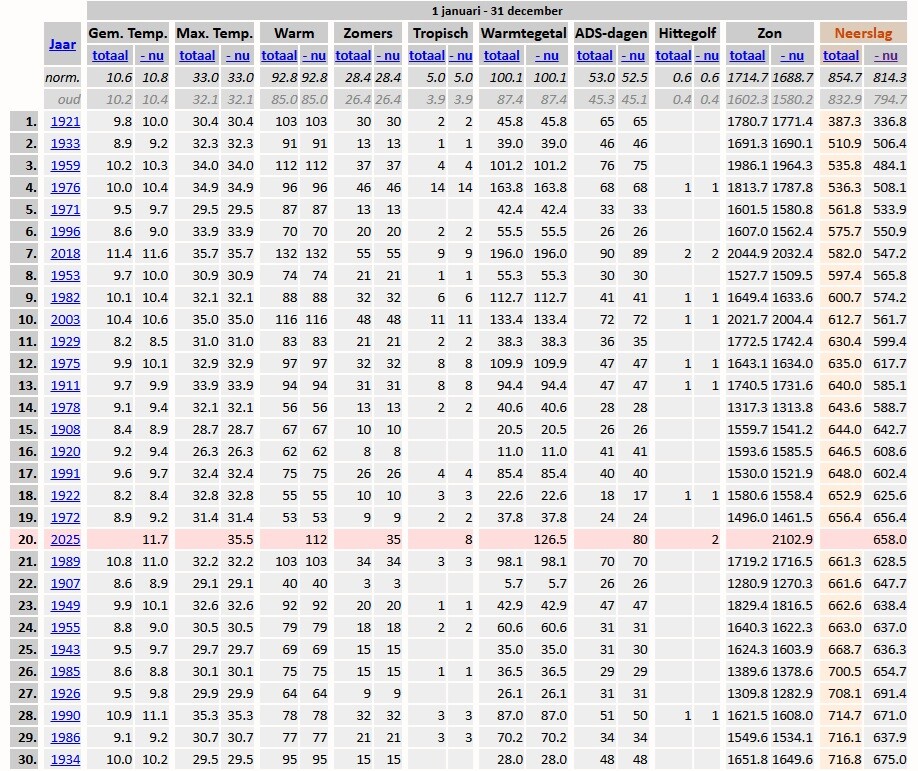Image resolution: width=918 pixels, height=771 pixels.
Task: Sort by totaal under Hittegolf
Action: click(x=673, y=55)
